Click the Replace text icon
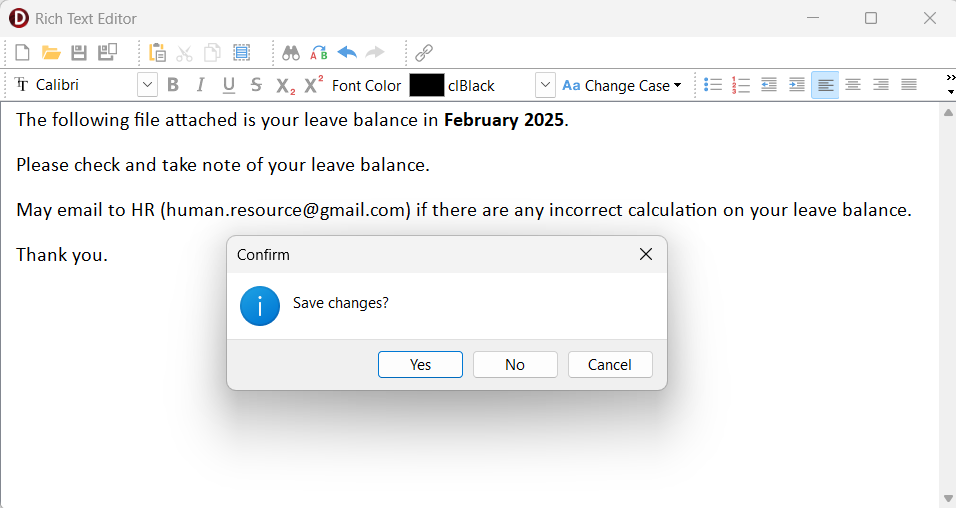 (319, 53)
